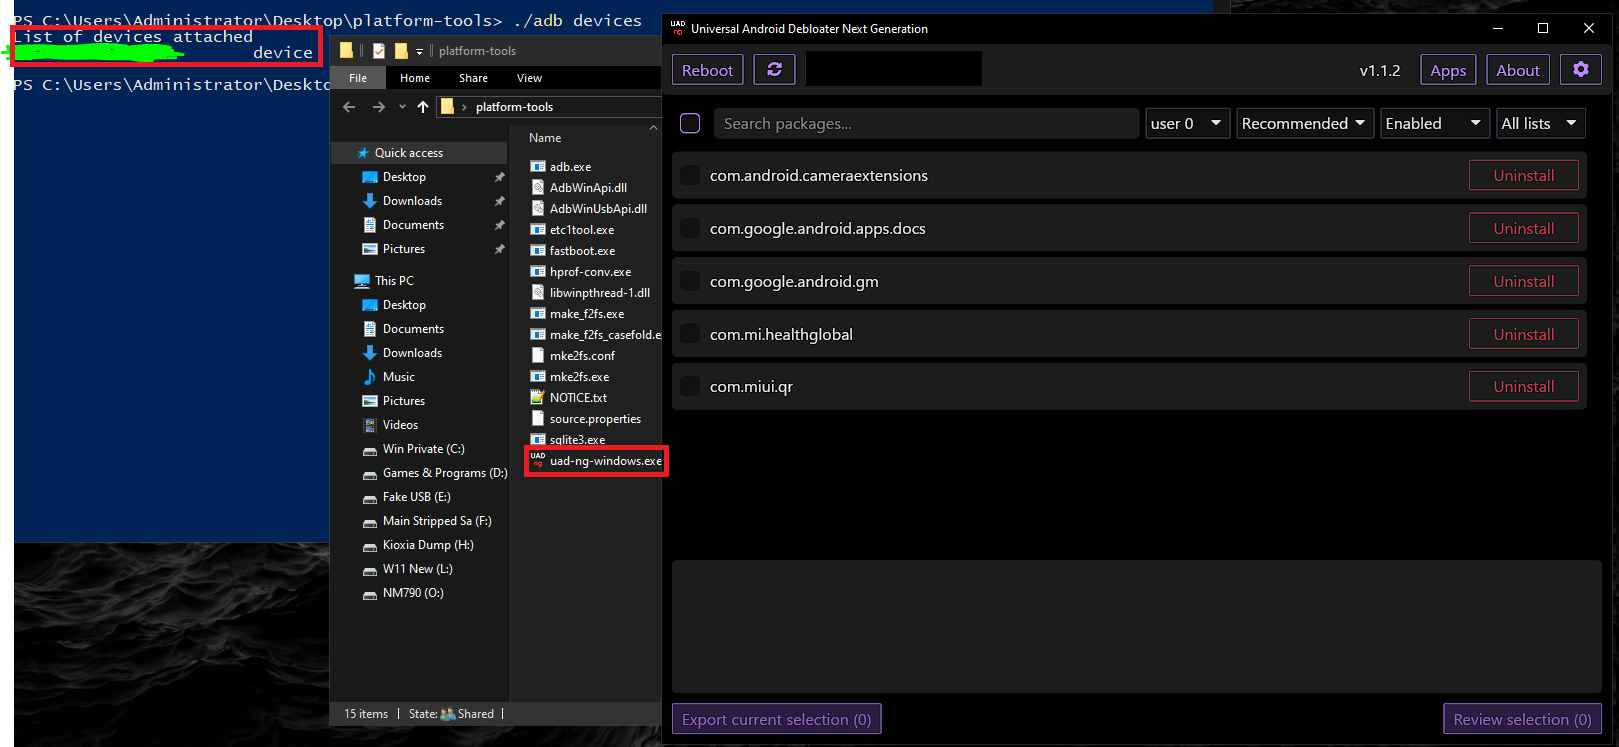Image resolution: width=1619 pixels, height=747 pixels.
Task: Go back using Explorer's back arrow
Action: click(x=349, y=107)
